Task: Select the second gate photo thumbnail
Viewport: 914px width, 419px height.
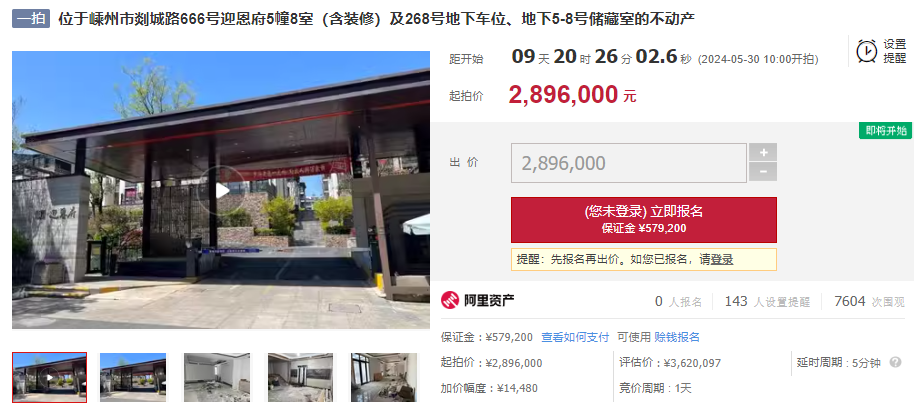Action: [x=133, y=377]
